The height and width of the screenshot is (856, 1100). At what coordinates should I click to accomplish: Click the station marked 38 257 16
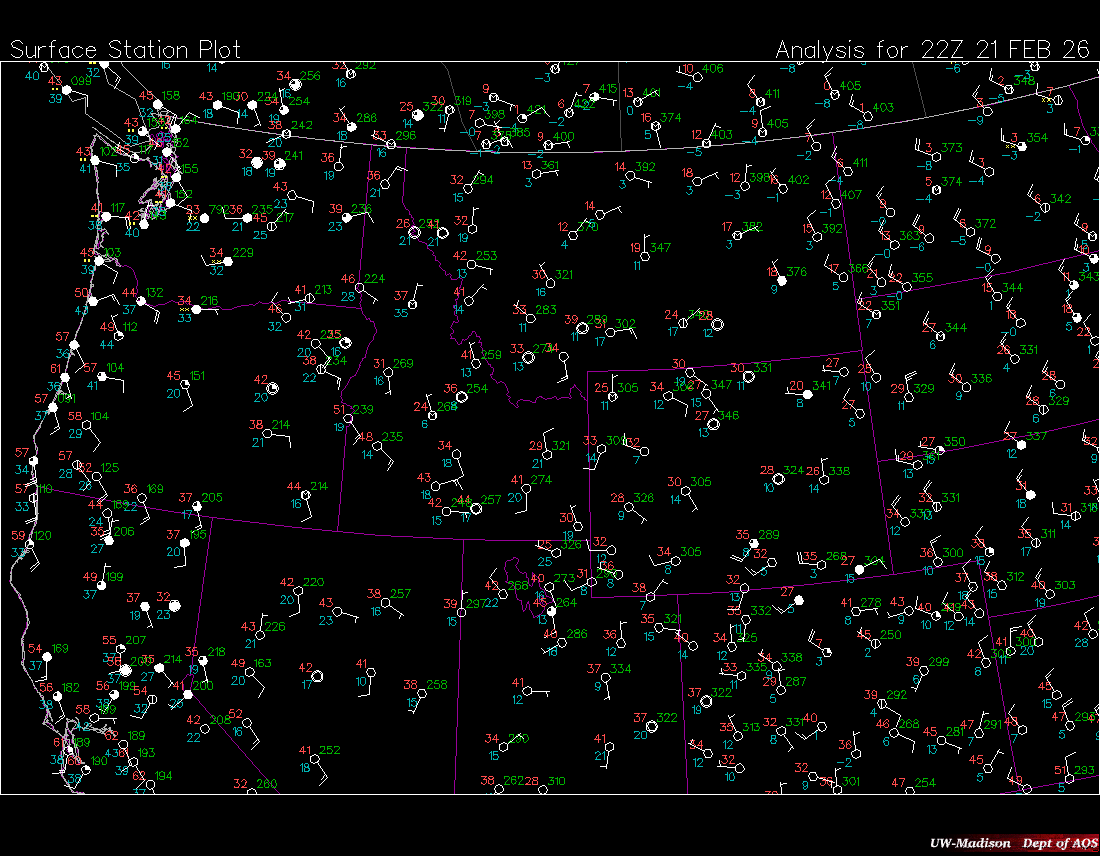[x=388, y=602]
